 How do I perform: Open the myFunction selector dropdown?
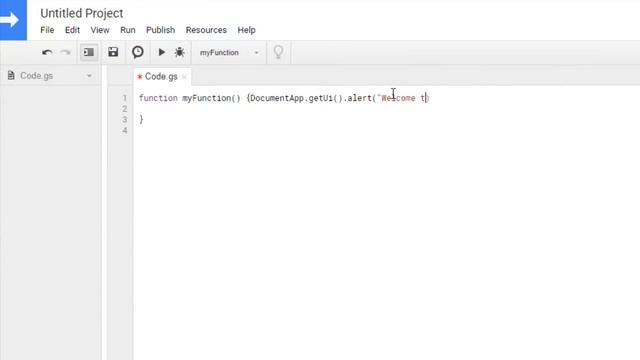coord(229,53)
